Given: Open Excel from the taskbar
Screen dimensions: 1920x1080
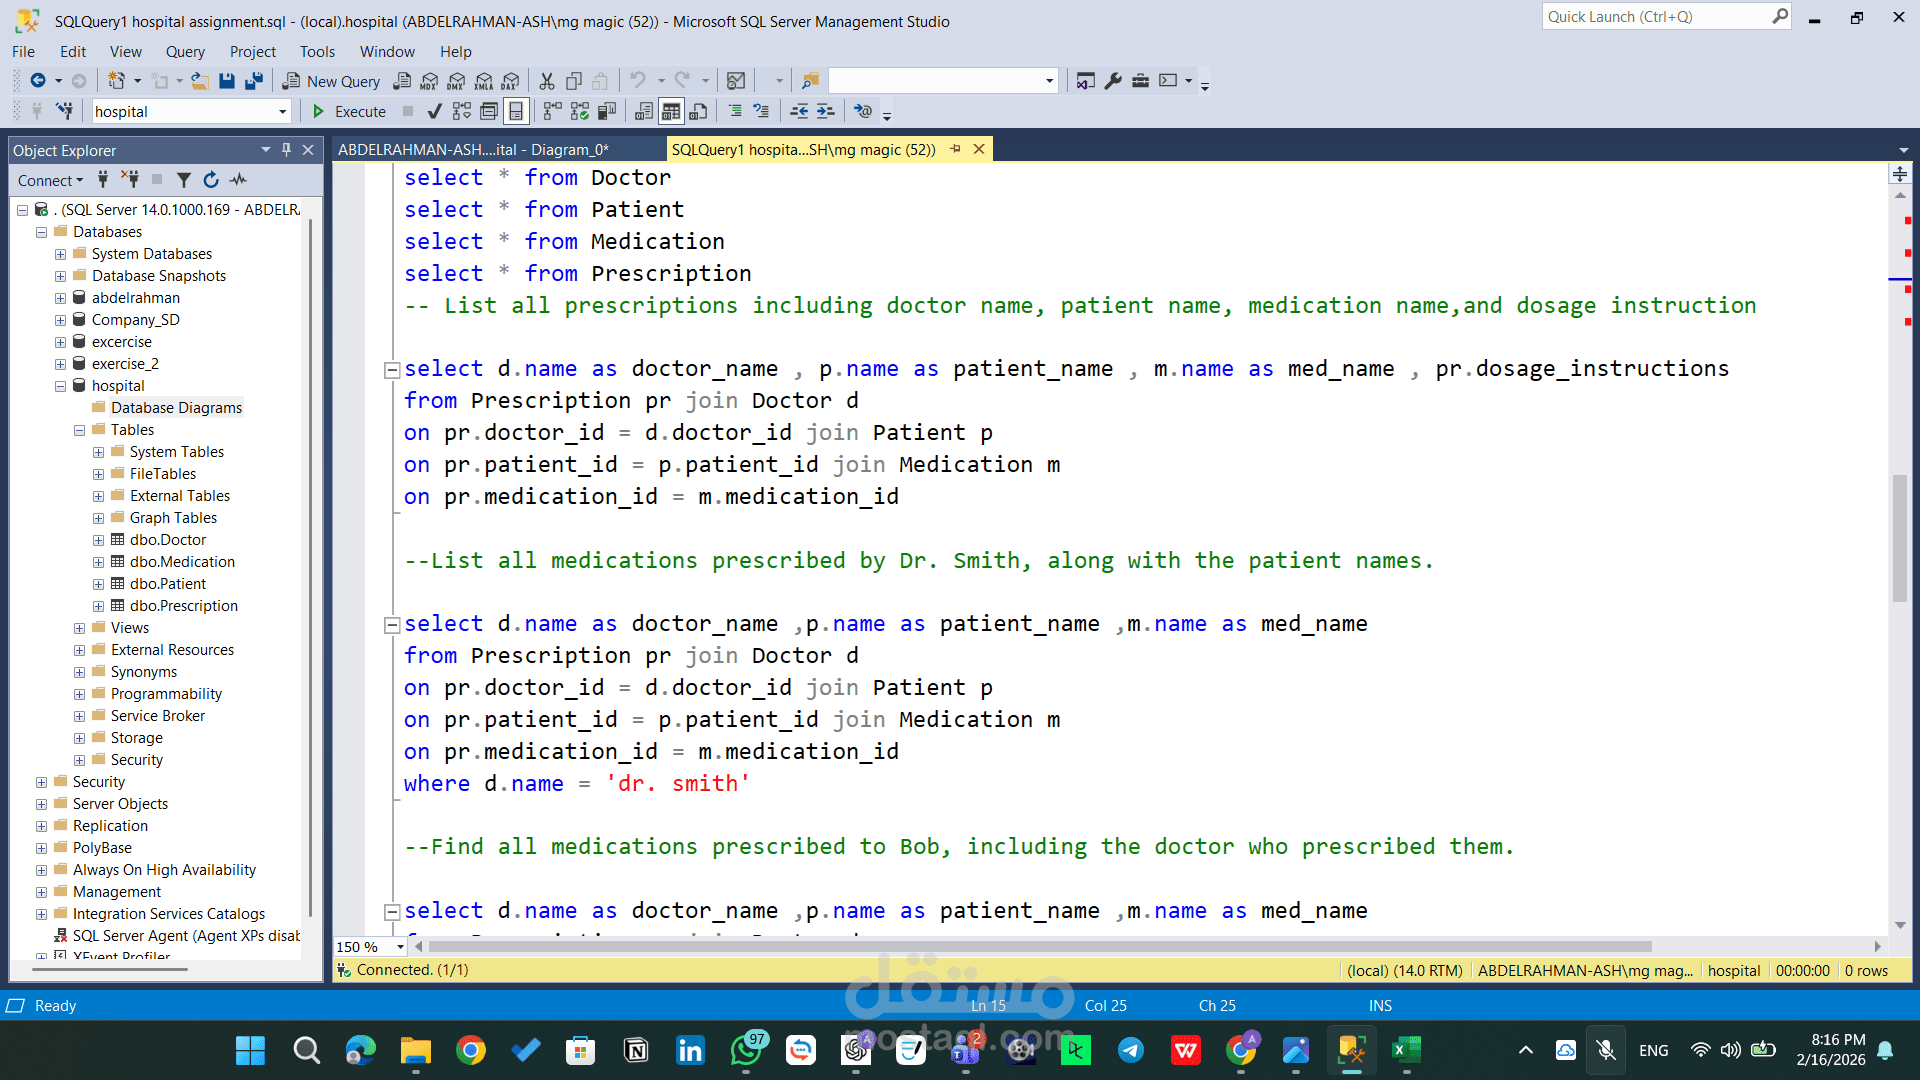Looking at the screenshot, I should tap(1406, 1050).
